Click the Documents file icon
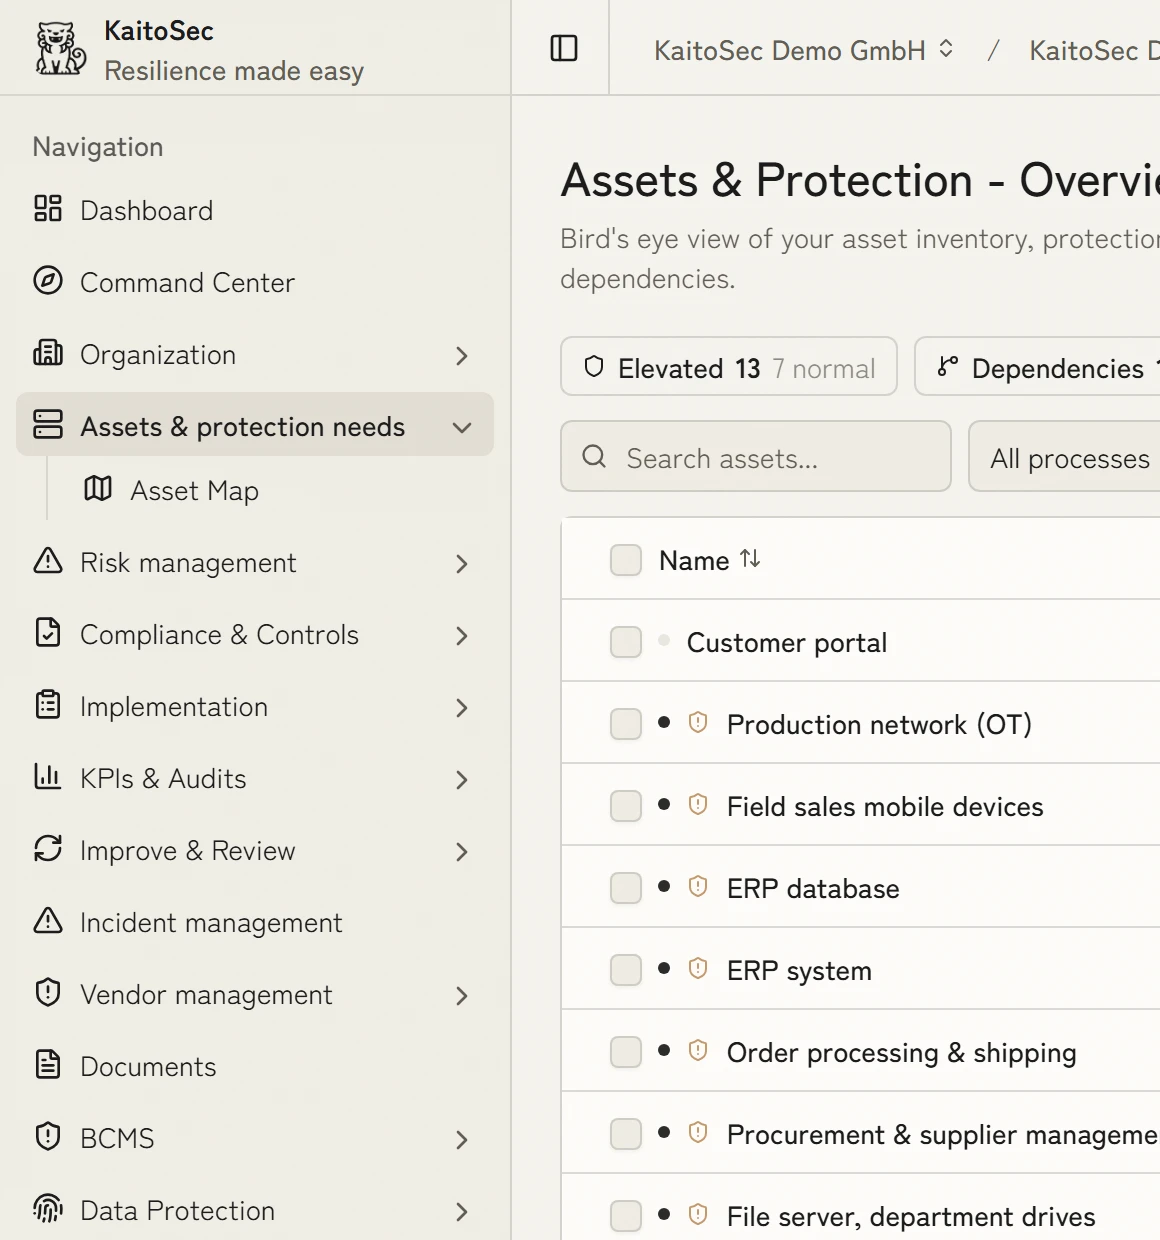1160x1240 pixels. click(48, 1065)
